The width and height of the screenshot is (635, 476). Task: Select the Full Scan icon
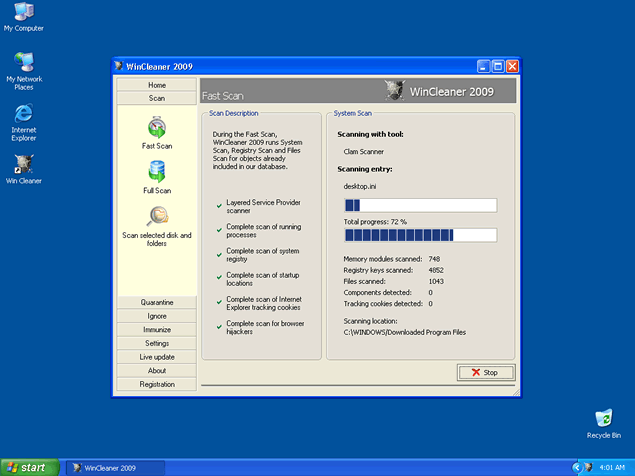point(157,172)
